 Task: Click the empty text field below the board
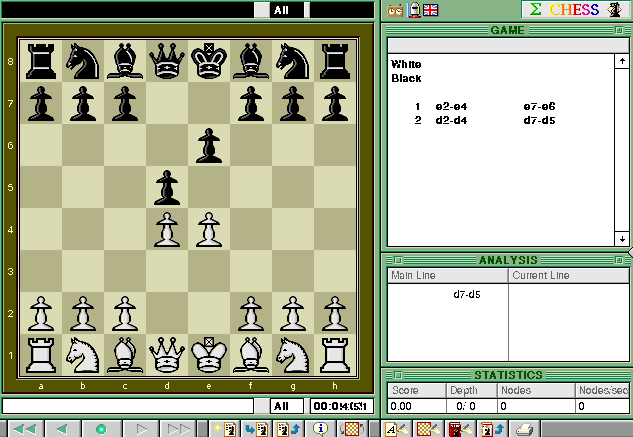click(x=128, y=406)
